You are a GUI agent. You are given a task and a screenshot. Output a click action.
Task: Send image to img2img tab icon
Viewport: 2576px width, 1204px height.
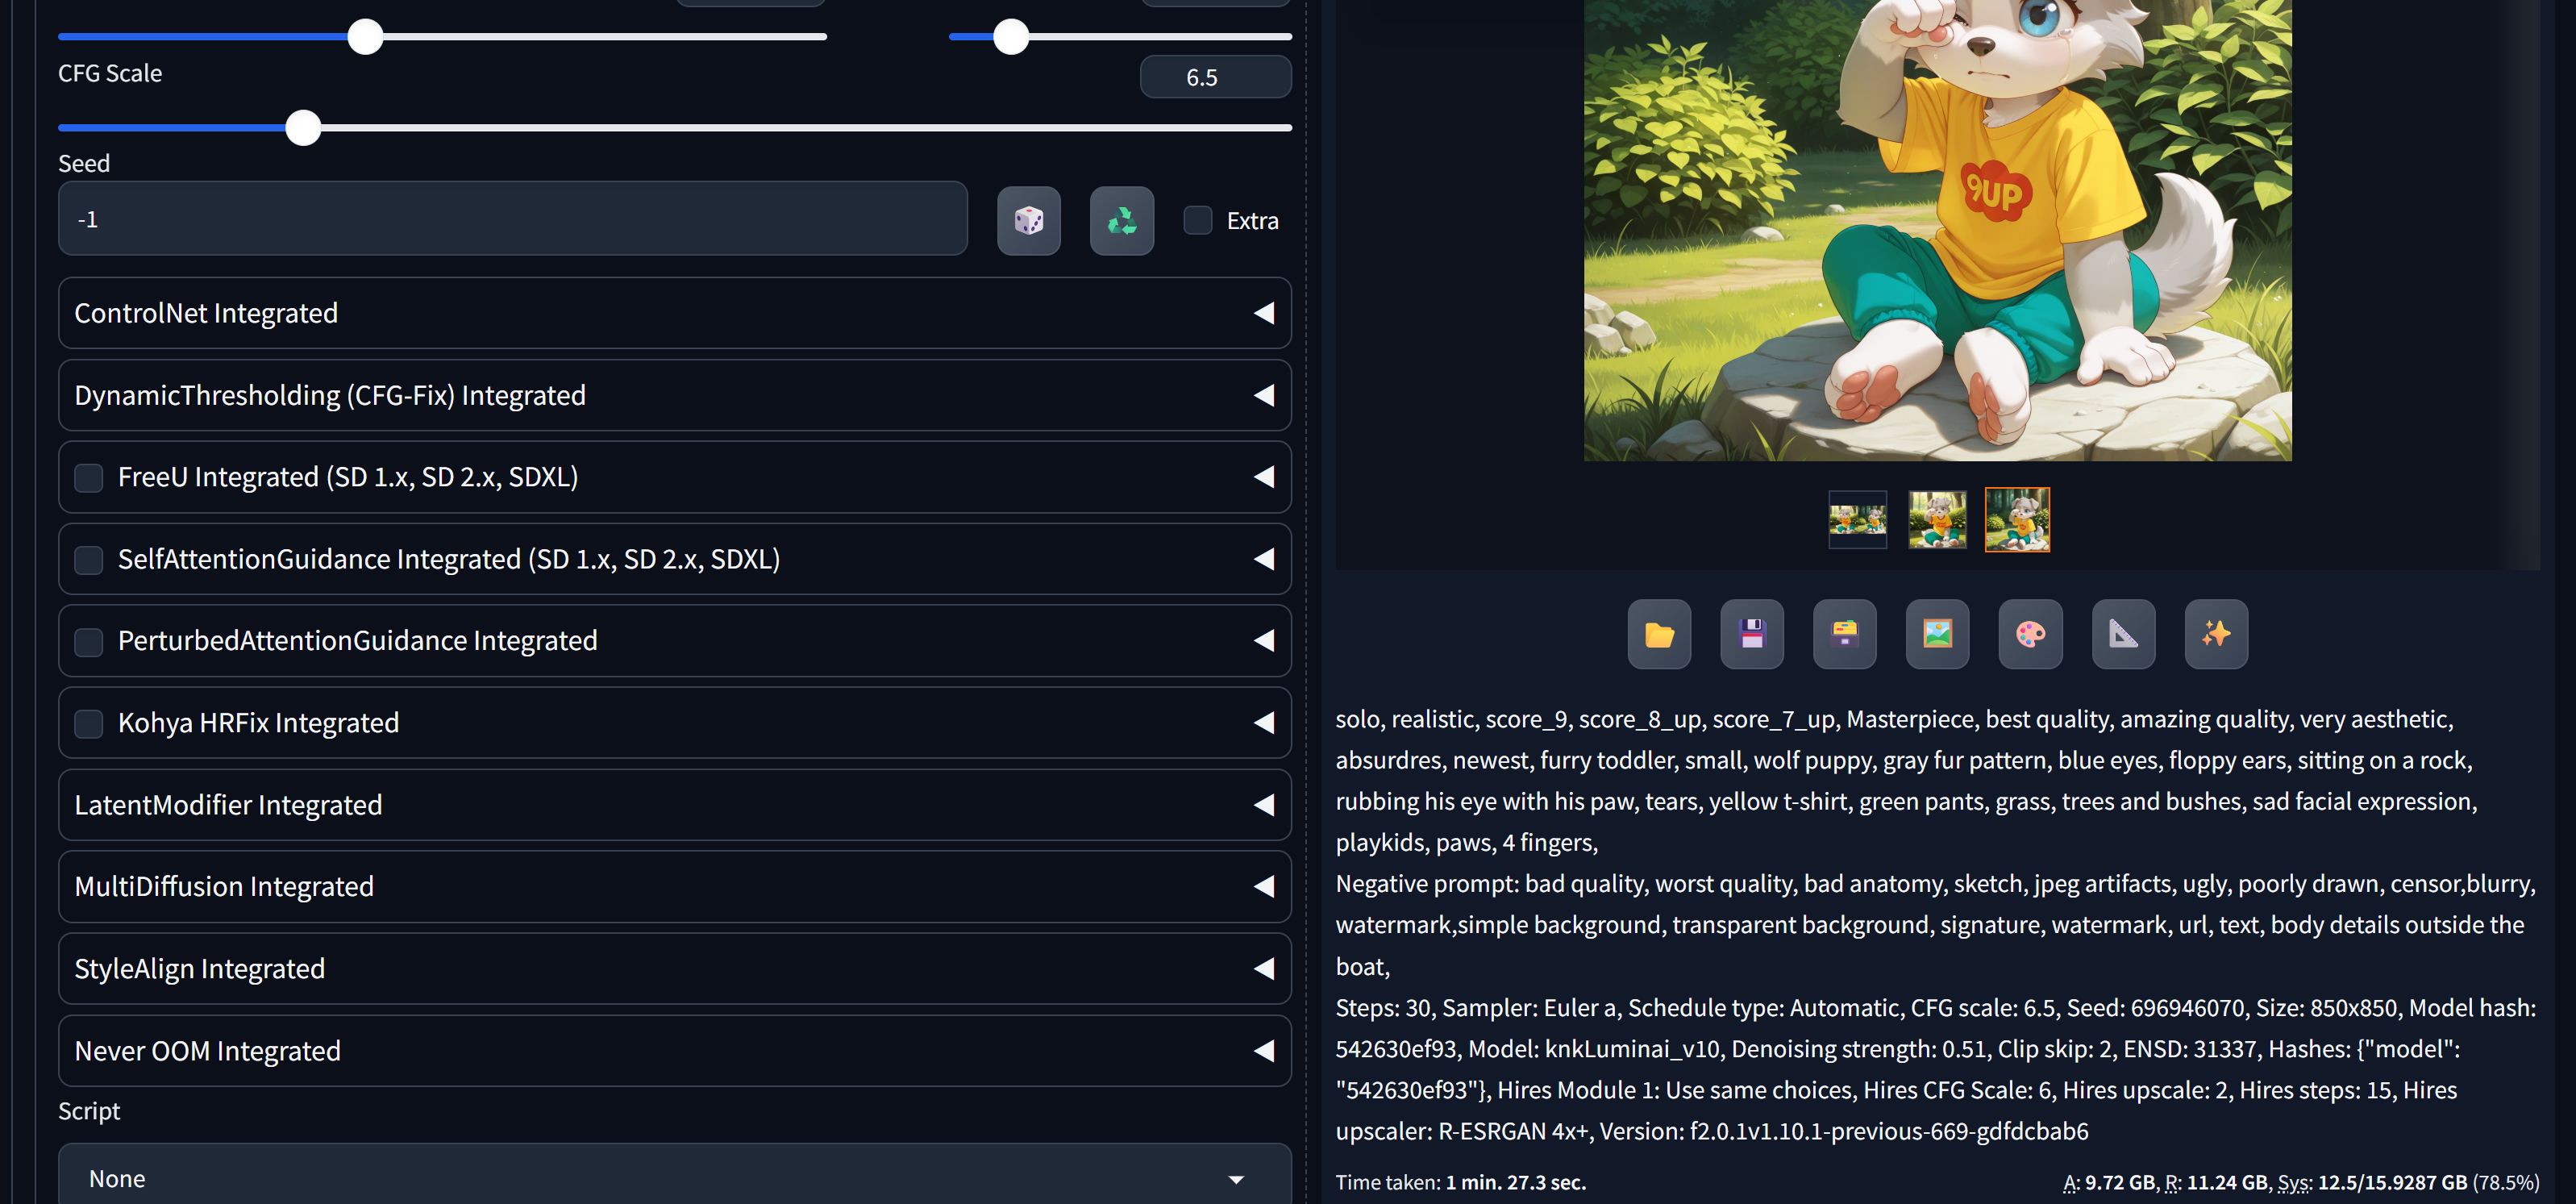(1937, 634)
